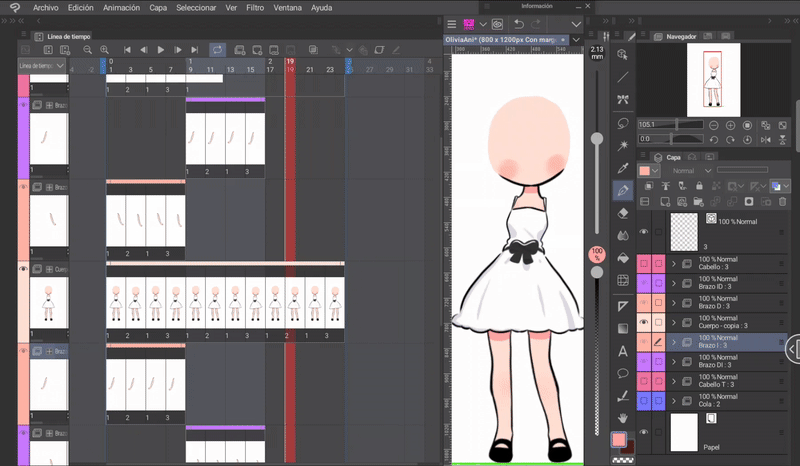The width and height of the screenshot is (800, 466).
Task: Select the Hand move tool
Action: (x=623, y=417)
